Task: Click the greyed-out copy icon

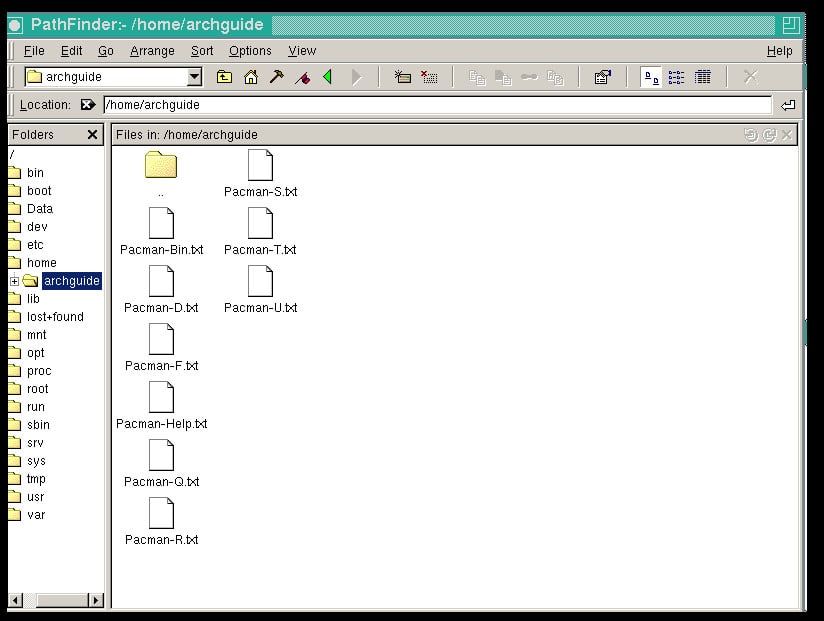Action: pos(477,78)
